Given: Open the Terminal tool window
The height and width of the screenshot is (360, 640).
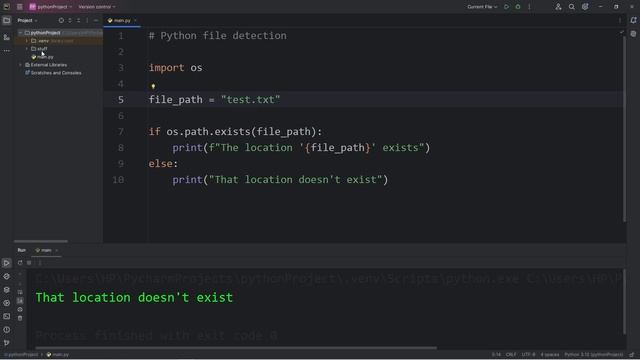Looking at the screenshot, I should pyautogui.click(x=7, y=316).
